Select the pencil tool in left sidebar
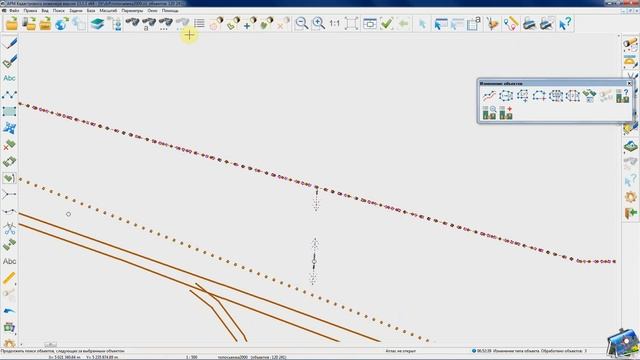 tap(9, 44)
